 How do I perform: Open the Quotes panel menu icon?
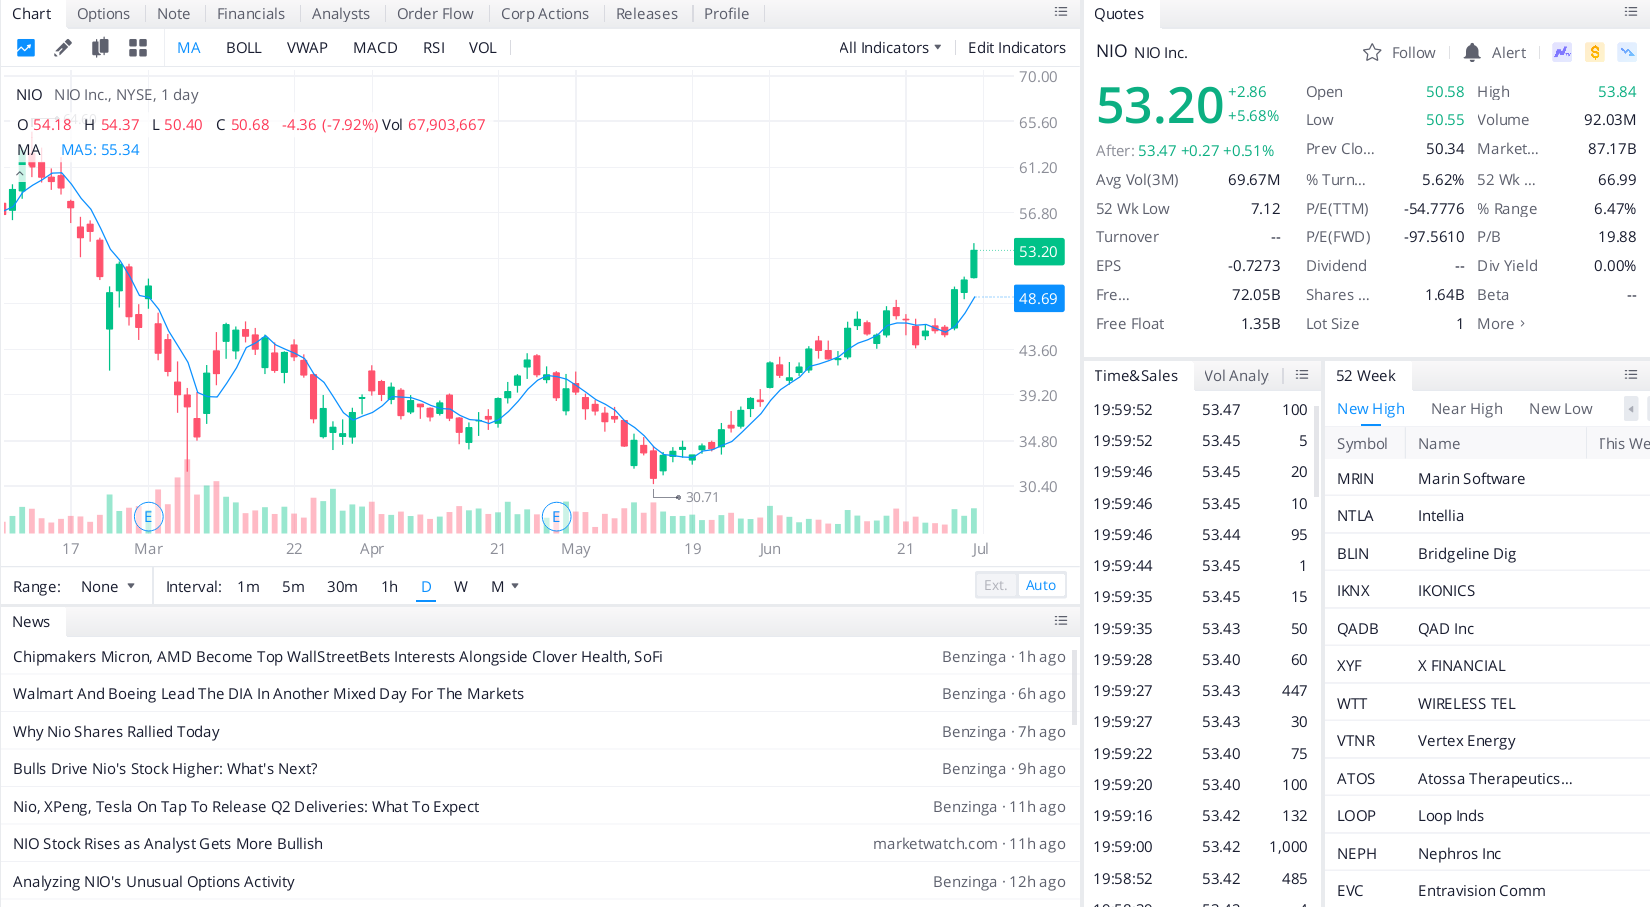(x=1631, y=12)
